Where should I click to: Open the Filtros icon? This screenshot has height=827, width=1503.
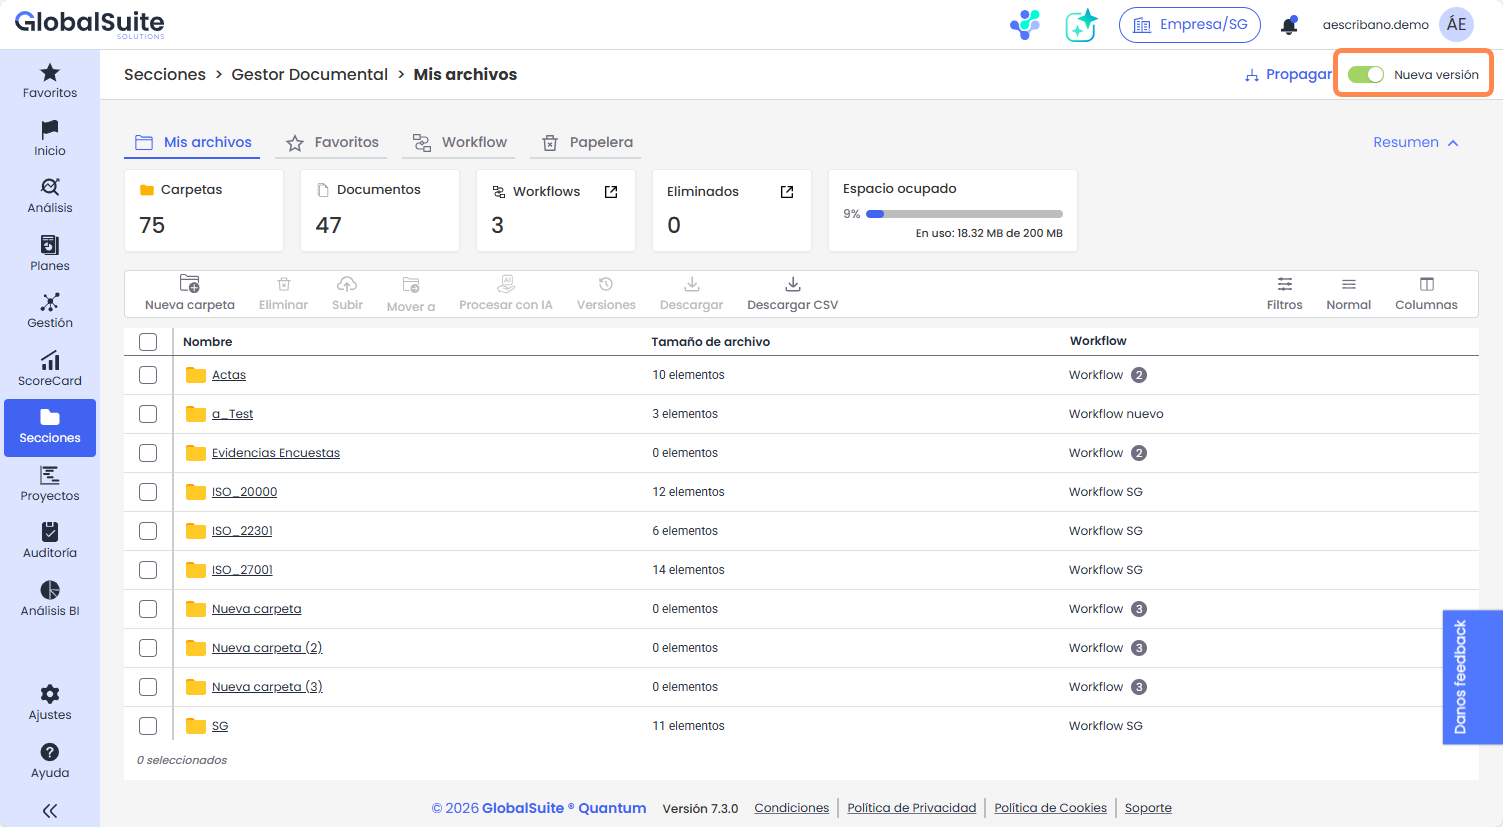coord(1284,285)
